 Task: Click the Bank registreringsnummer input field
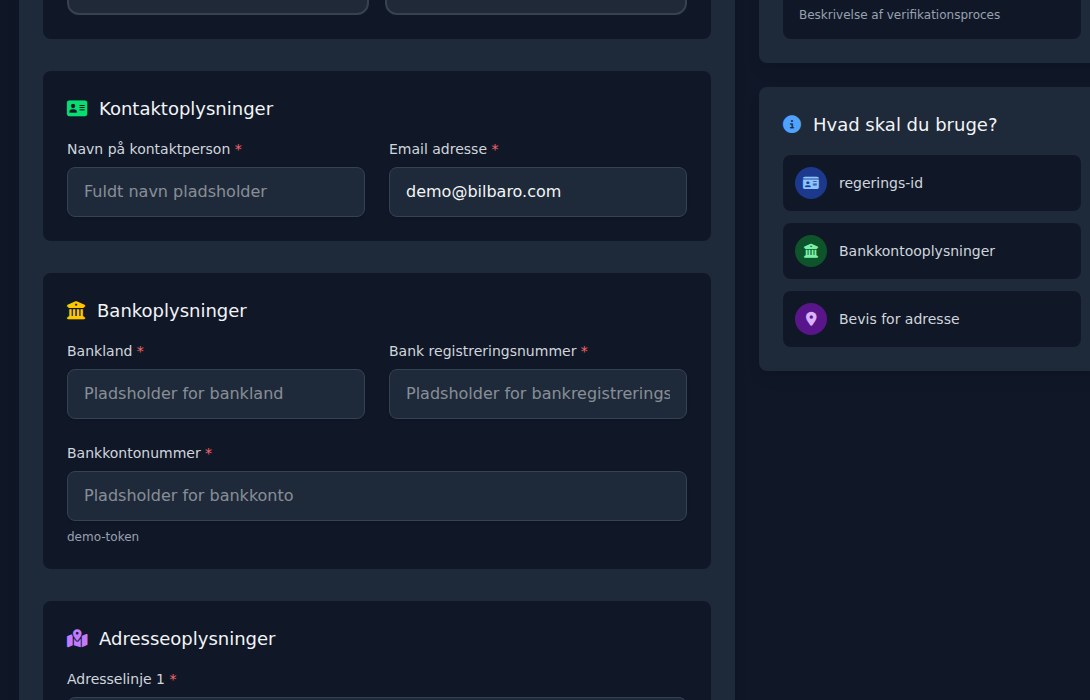coord(537,394)
